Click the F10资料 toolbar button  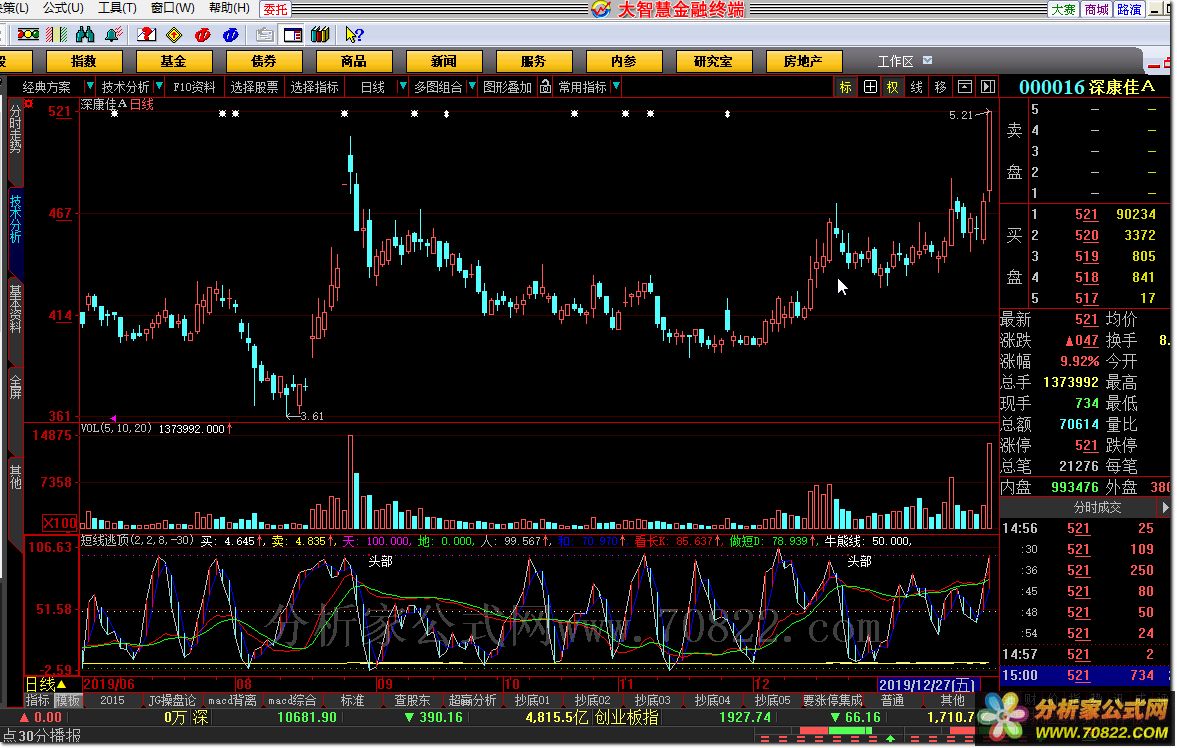pyautogui.click(x=194, y=87)
